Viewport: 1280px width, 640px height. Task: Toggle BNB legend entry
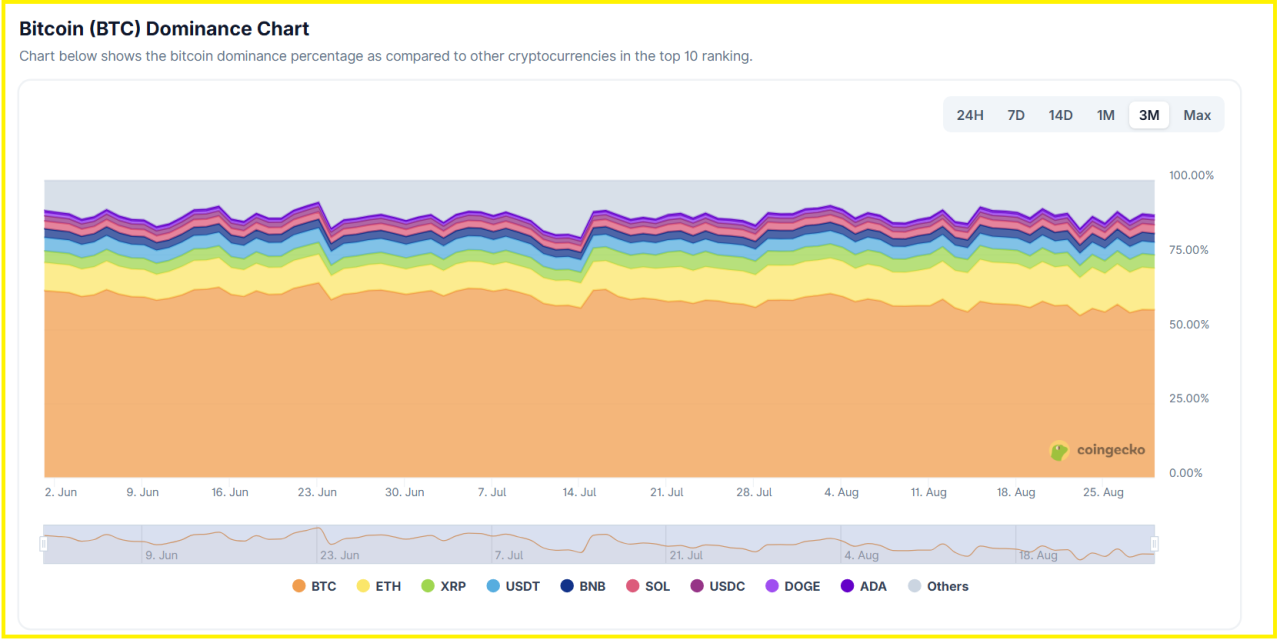tap(583, 586)
